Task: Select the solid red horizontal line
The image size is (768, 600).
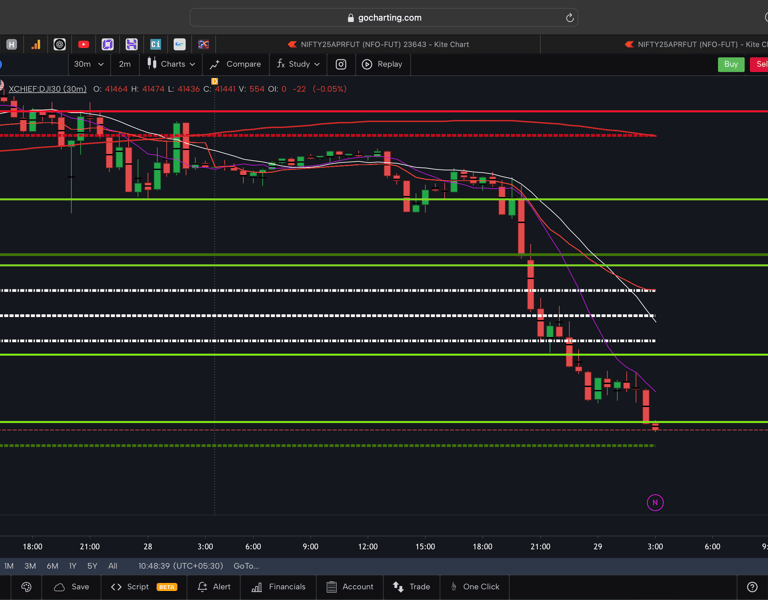Action: point(384,111)
